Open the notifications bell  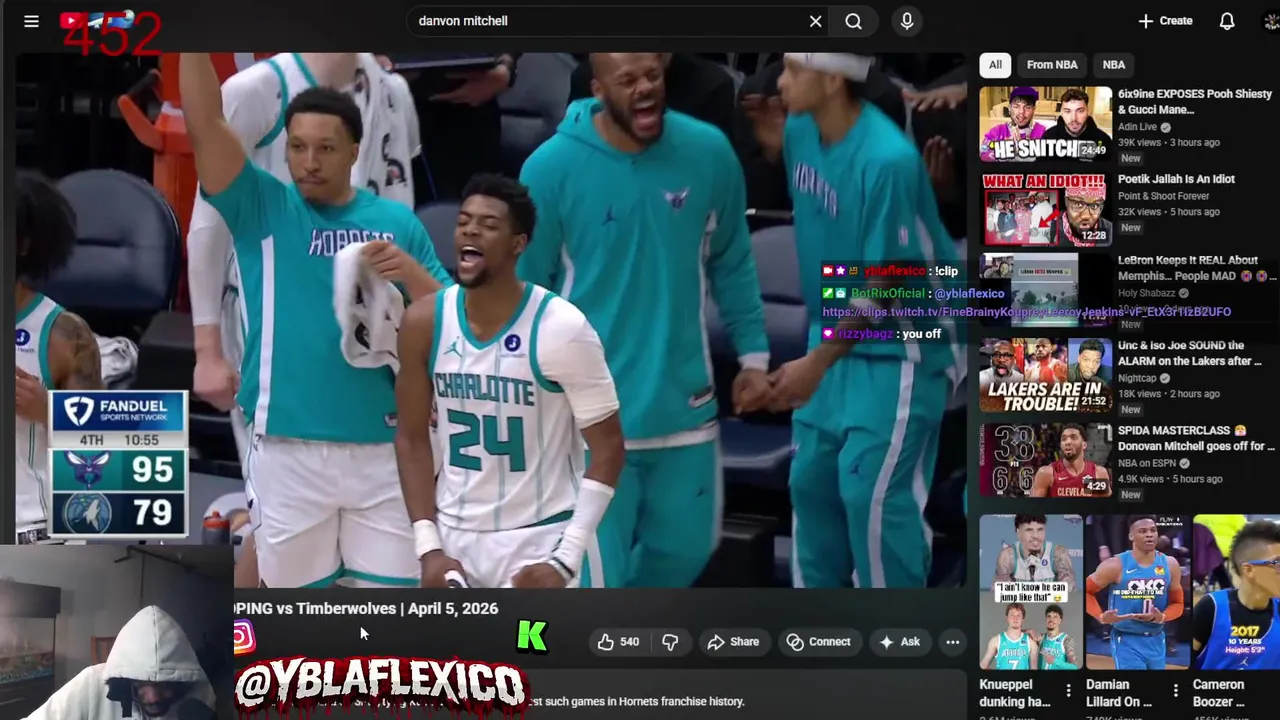click(x=1227, y=21)
